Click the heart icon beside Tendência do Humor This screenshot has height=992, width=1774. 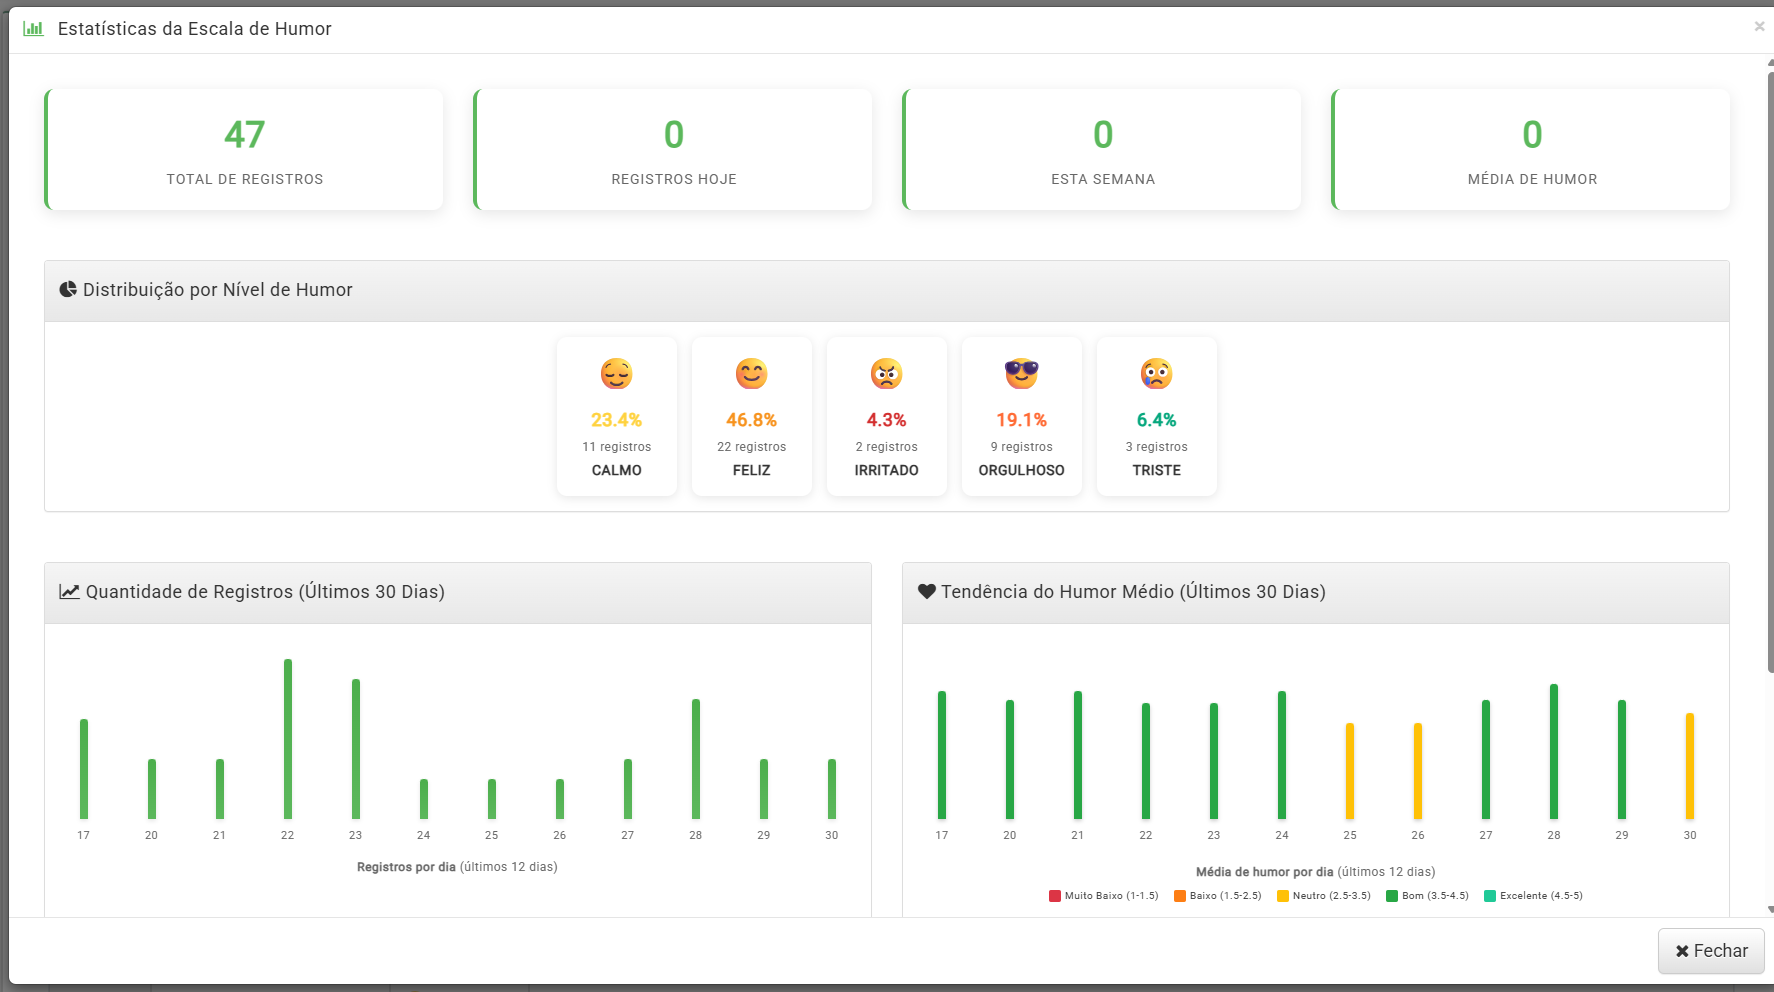tap(926, 592)
